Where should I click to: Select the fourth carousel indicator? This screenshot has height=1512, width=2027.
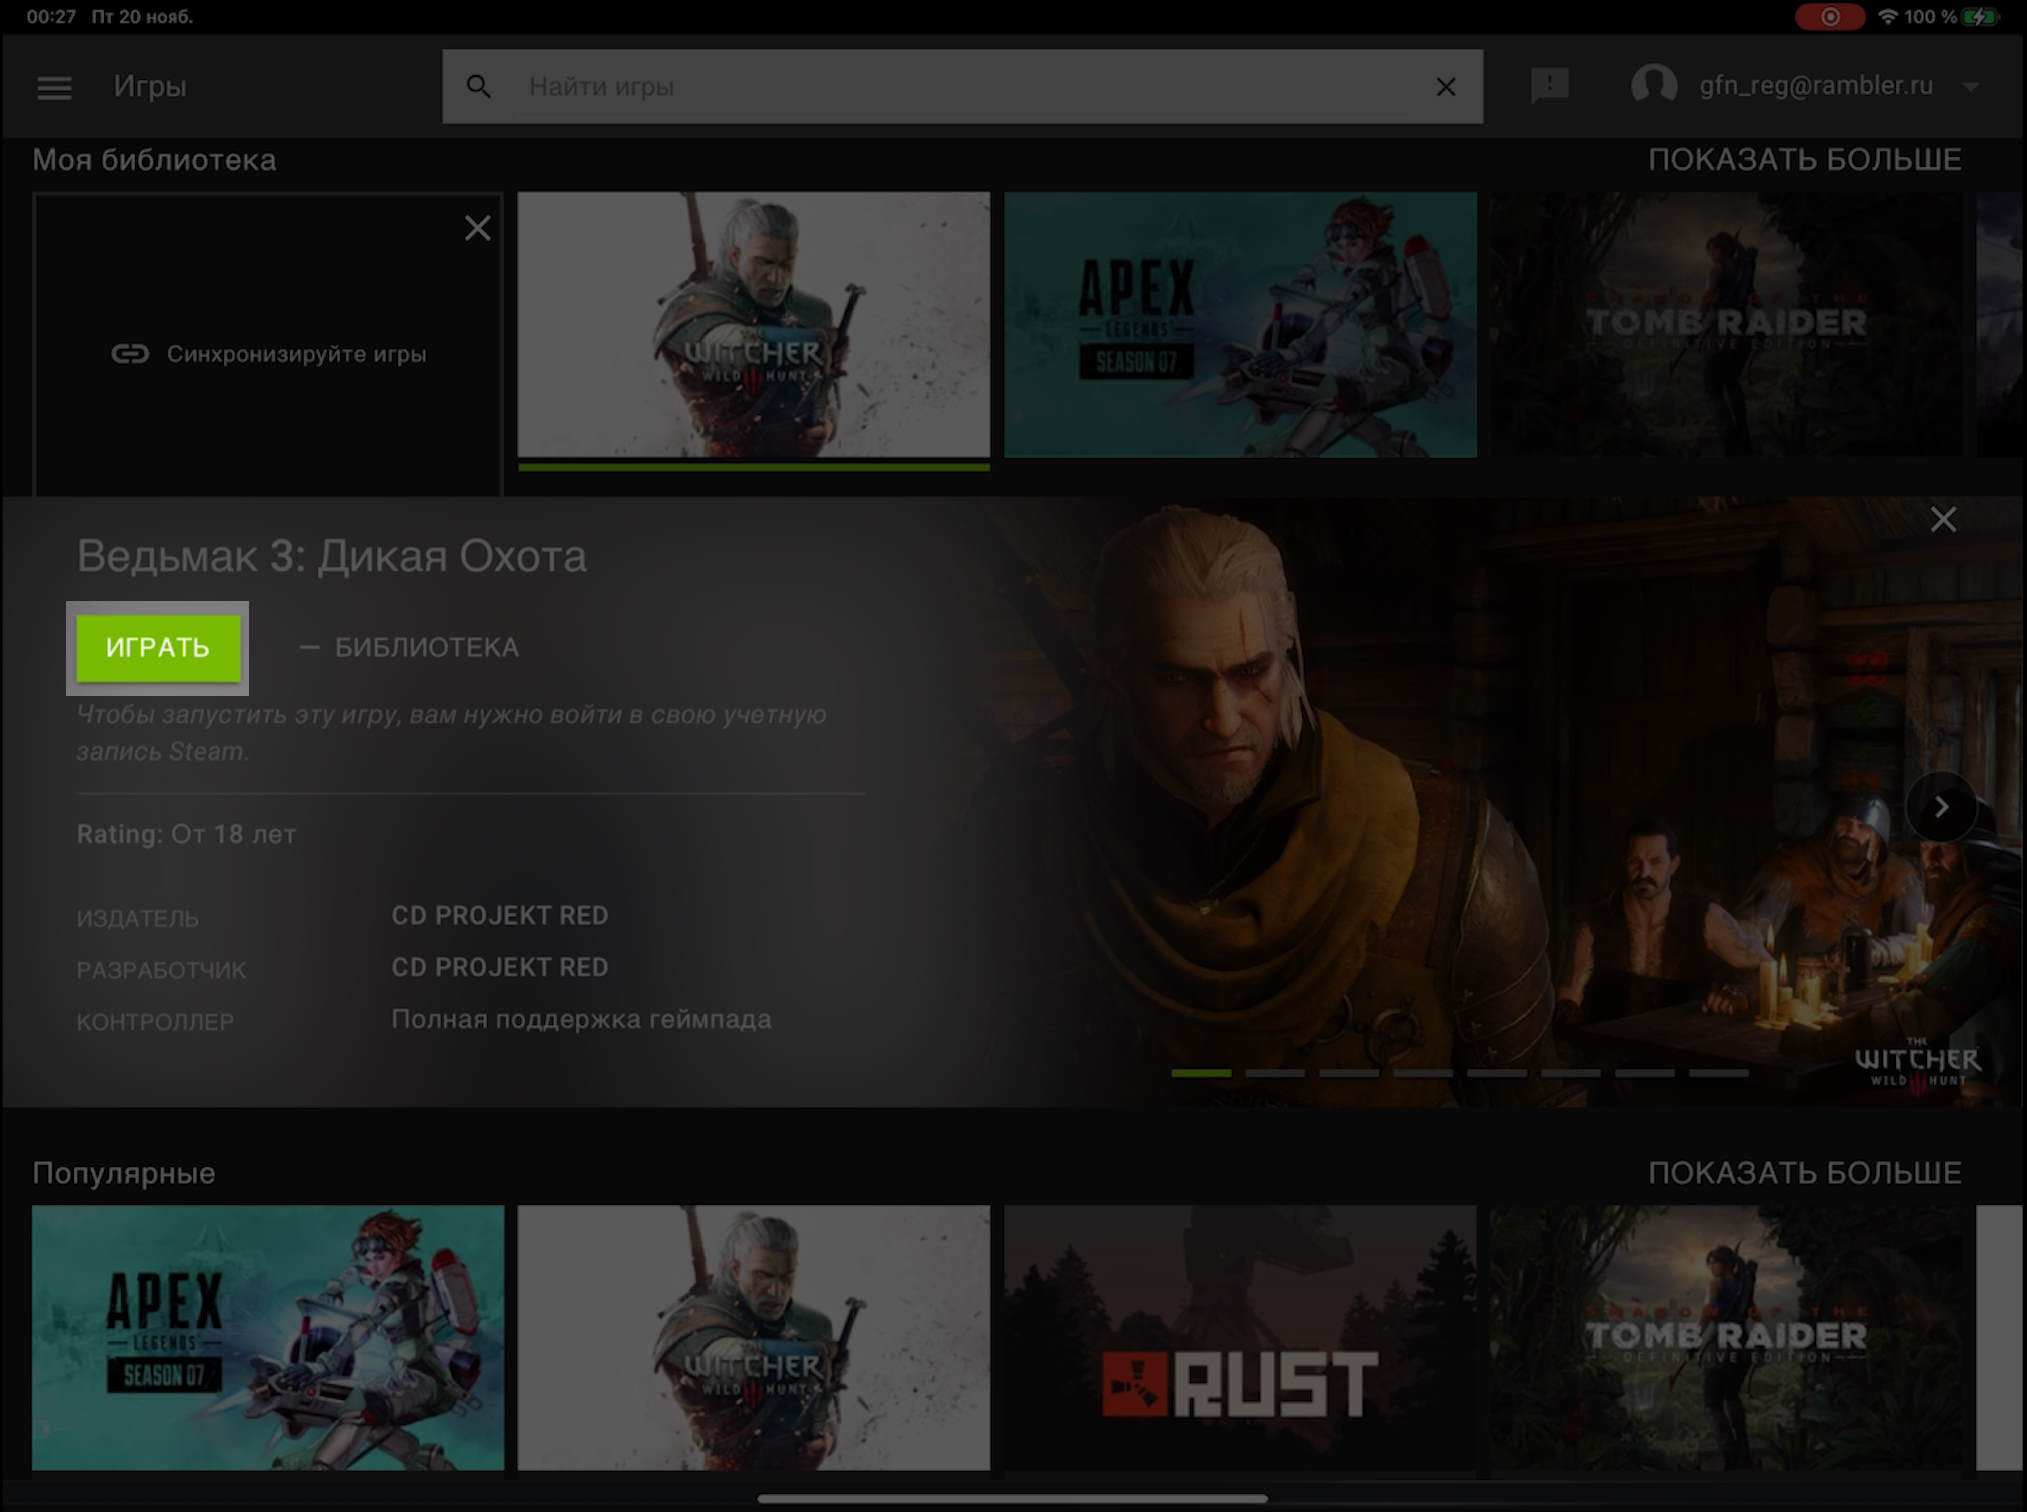click(x=1423, y=1073)
